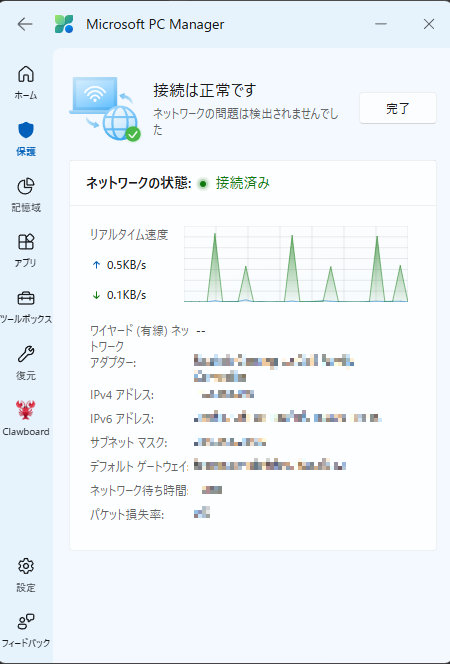Open 設定 settings gear
450x664 pixels.
(x=26, y=566)
